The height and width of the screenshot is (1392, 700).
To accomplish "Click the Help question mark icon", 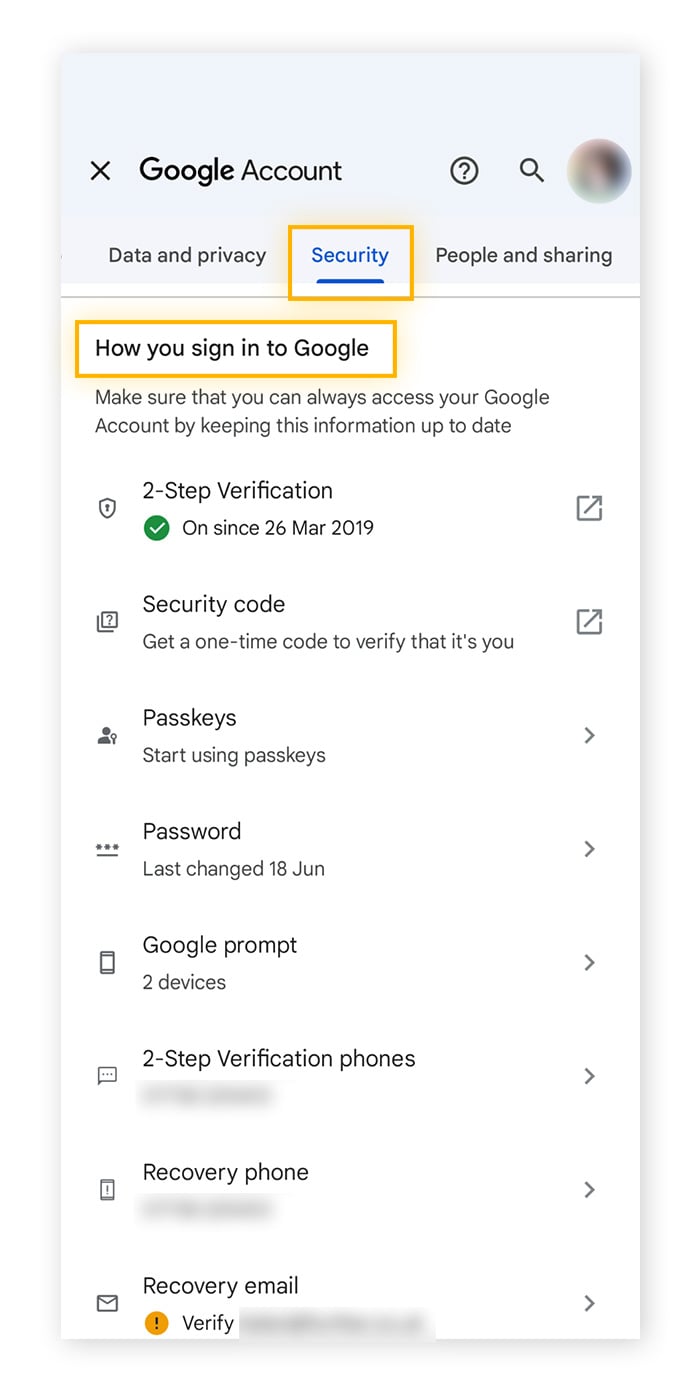I will pos(464,171).
